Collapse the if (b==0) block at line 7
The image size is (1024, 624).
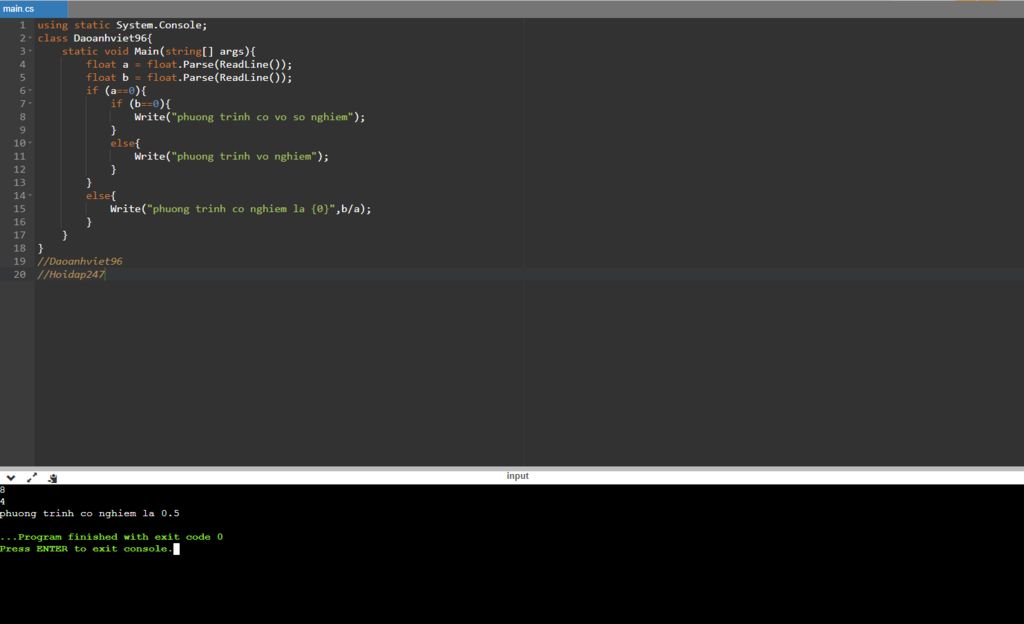coord(30,104)
